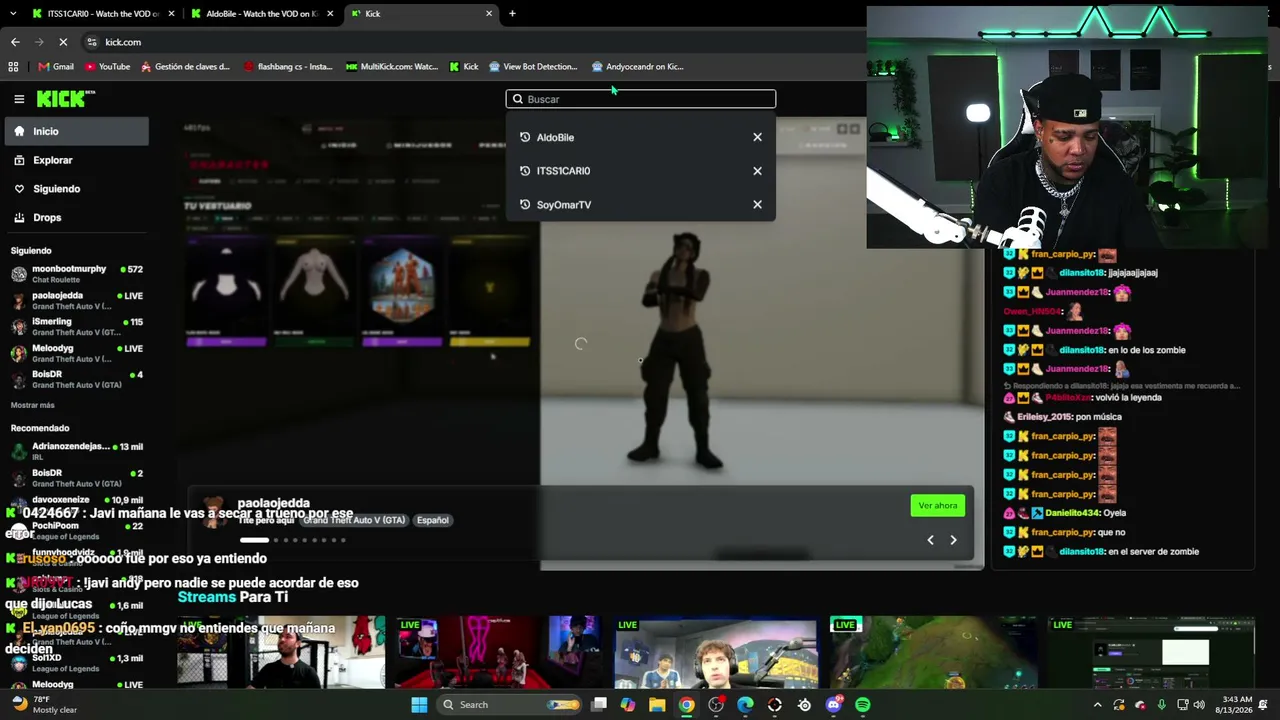Open the Windows Start menu
Screen dimensions: 1280x720
(419, 705)
